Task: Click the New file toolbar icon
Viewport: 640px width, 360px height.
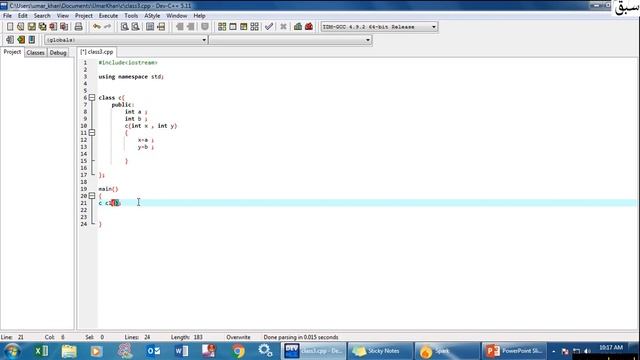Action: click(10, 27)
